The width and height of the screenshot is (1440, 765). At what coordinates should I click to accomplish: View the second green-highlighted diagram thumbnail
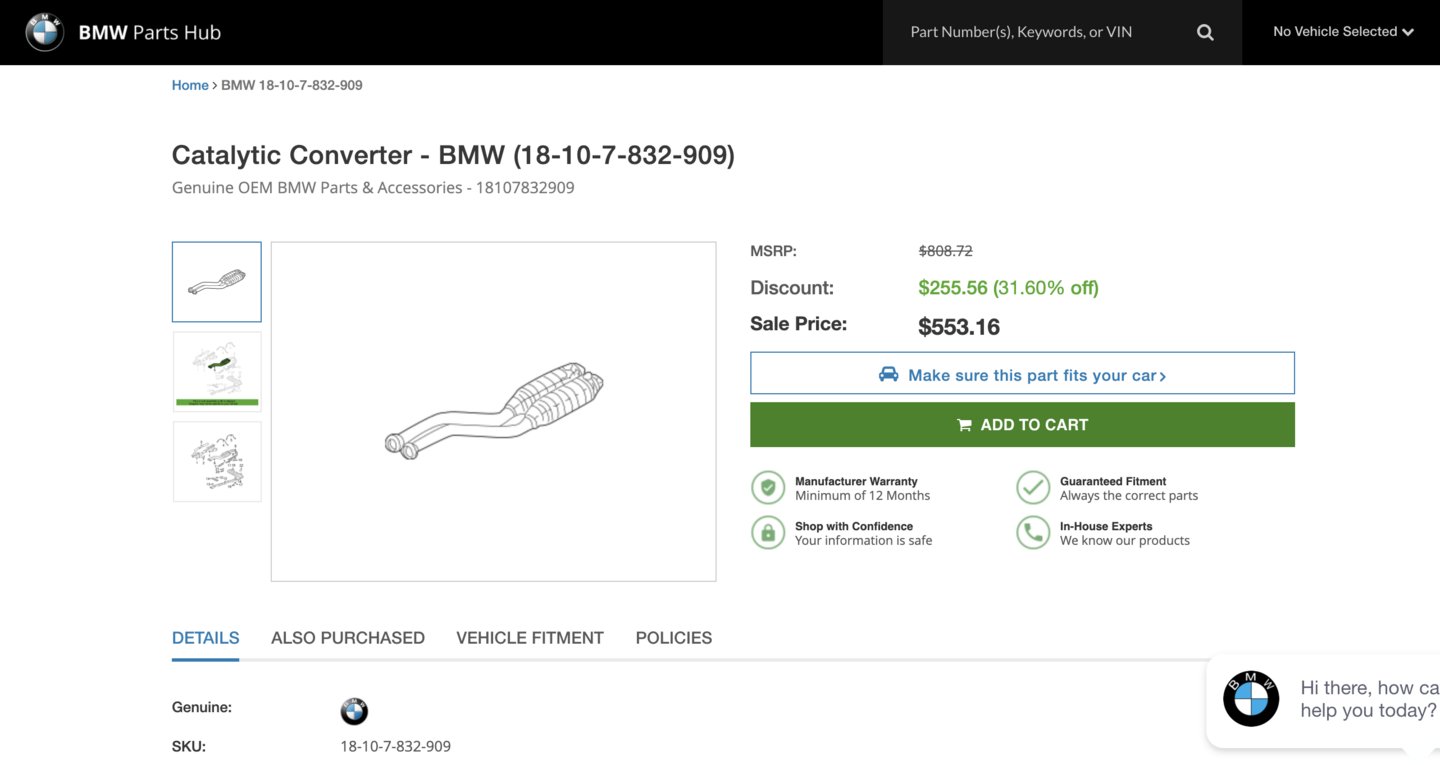tap(217, 372)
